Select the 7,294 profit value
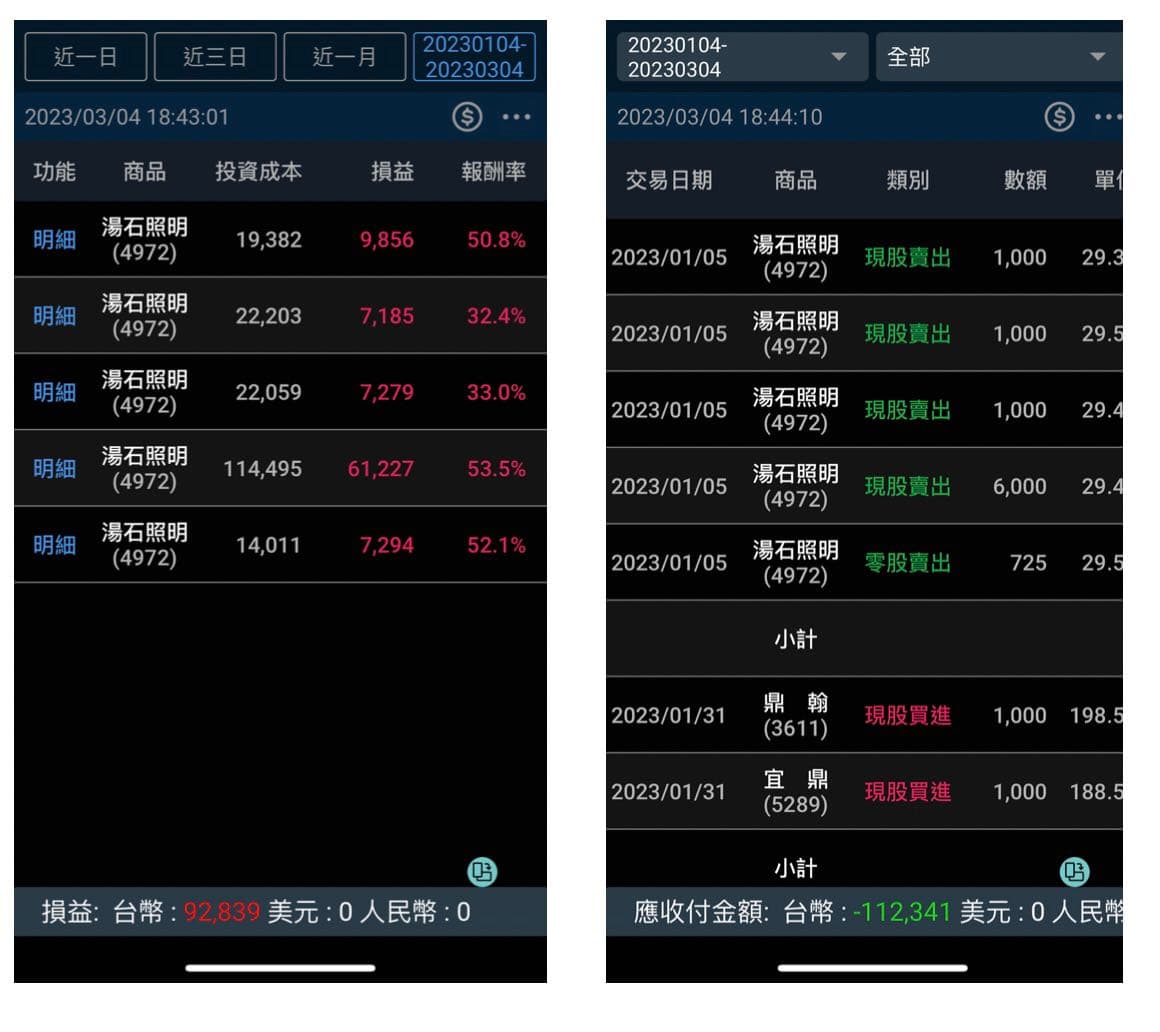The image size is (1160, 1032). click(x=387, y=545)
